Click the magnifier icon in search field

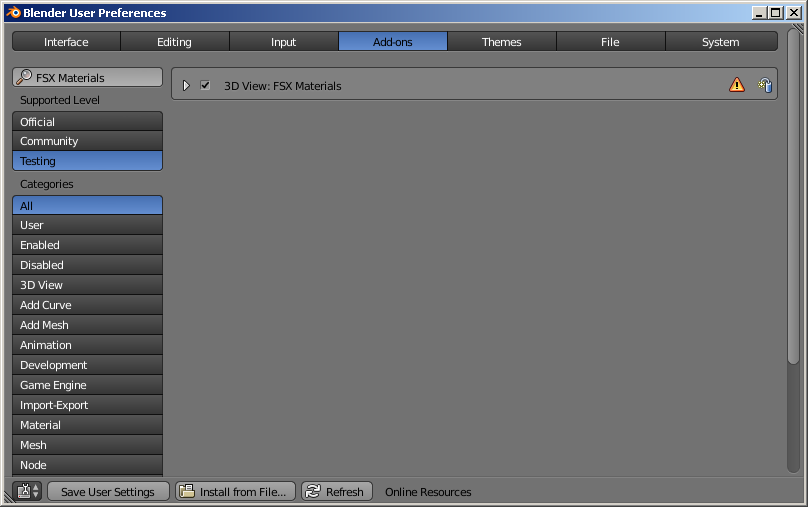coord(24,77)
